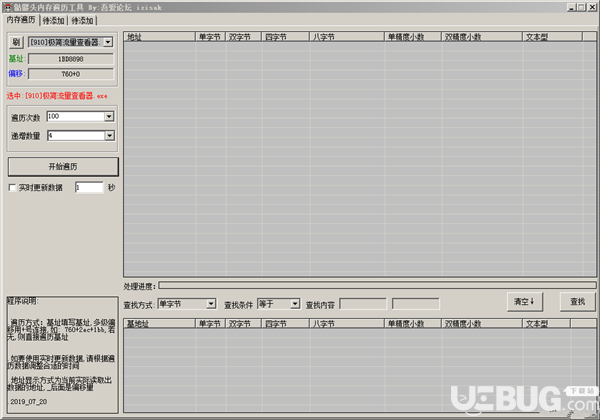Viewport: 600px width, 420px height.
Task: Click 八字节 column header in lower table
Action: point(347,324)
